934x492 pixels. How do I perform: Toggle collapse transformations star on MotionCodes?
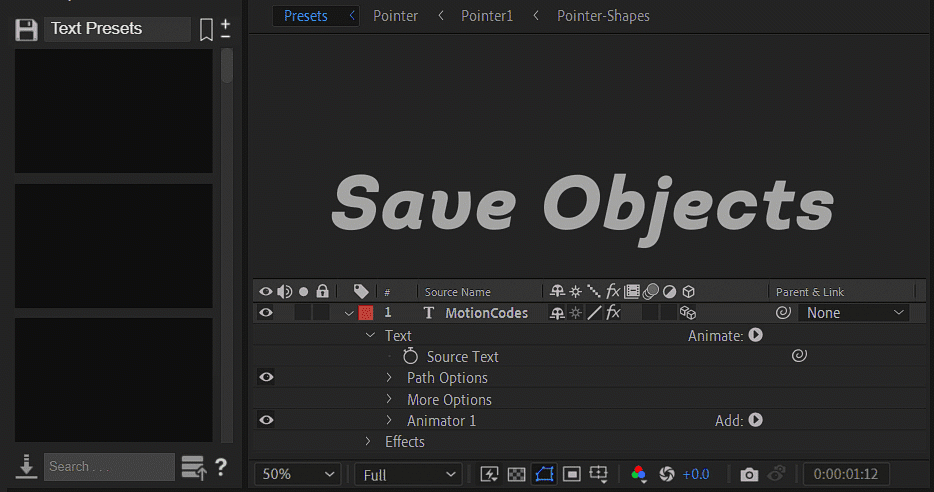point(575,313)
